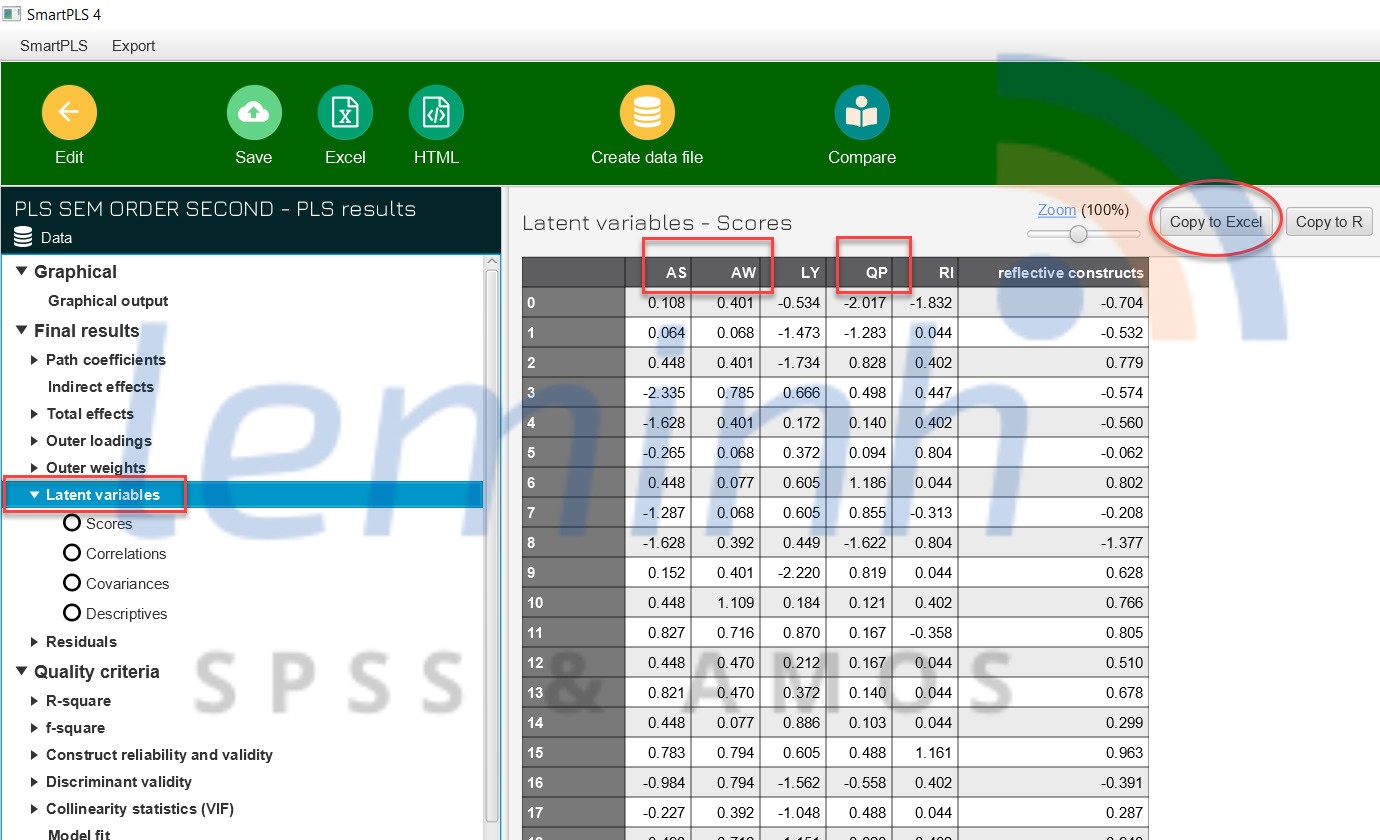Click the SmartPLS 4 title bar app icon
Screen dimensions: 1380x840
pos(12,14)
